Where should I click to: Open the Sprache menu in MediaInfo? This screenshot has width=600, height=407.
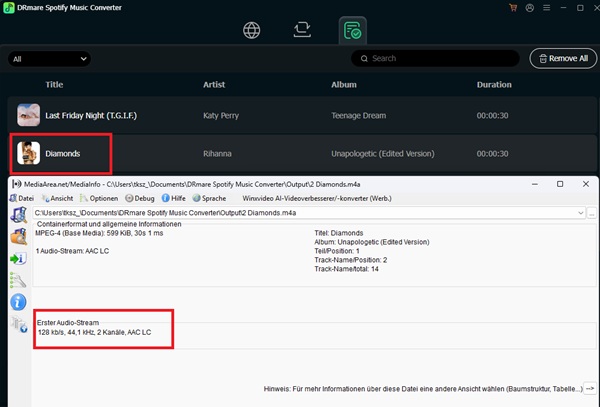point(209,198)
